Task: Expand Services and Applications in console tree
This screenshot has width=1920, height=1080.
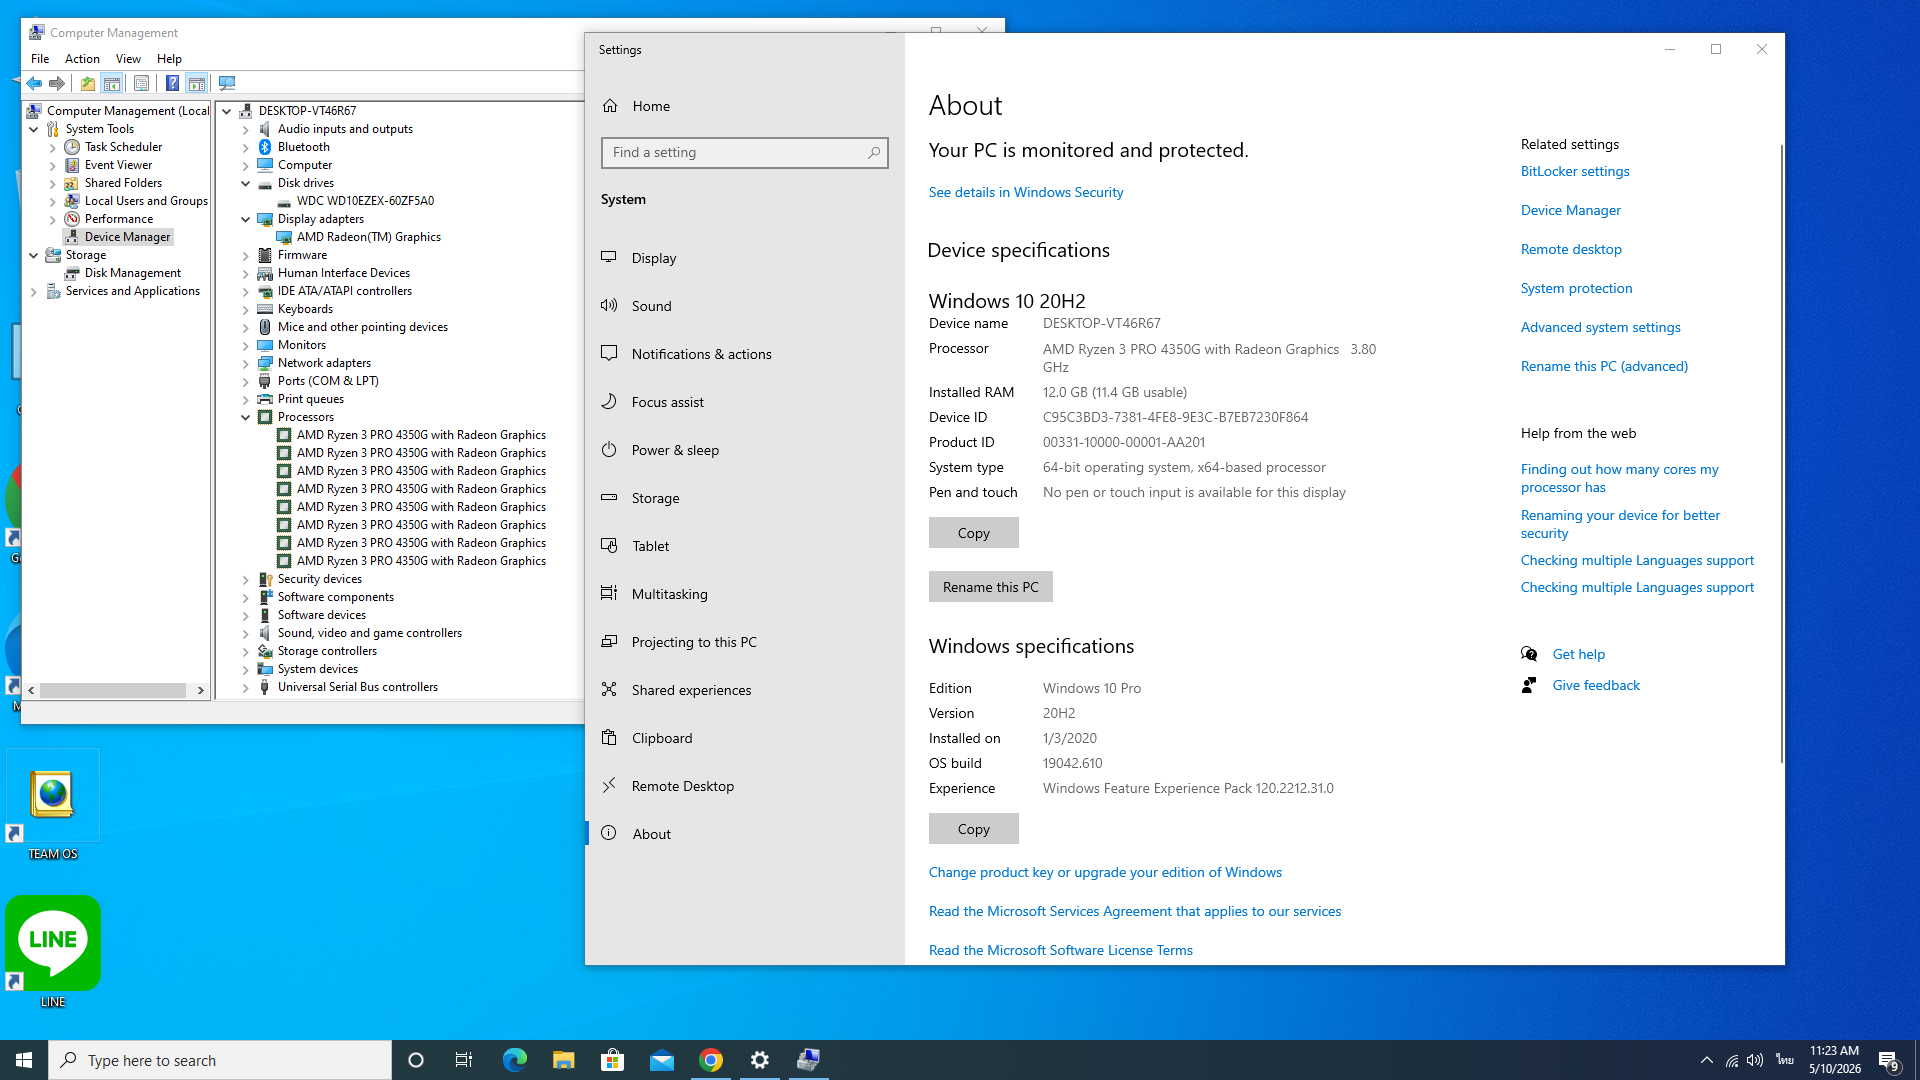Action: 34,291
